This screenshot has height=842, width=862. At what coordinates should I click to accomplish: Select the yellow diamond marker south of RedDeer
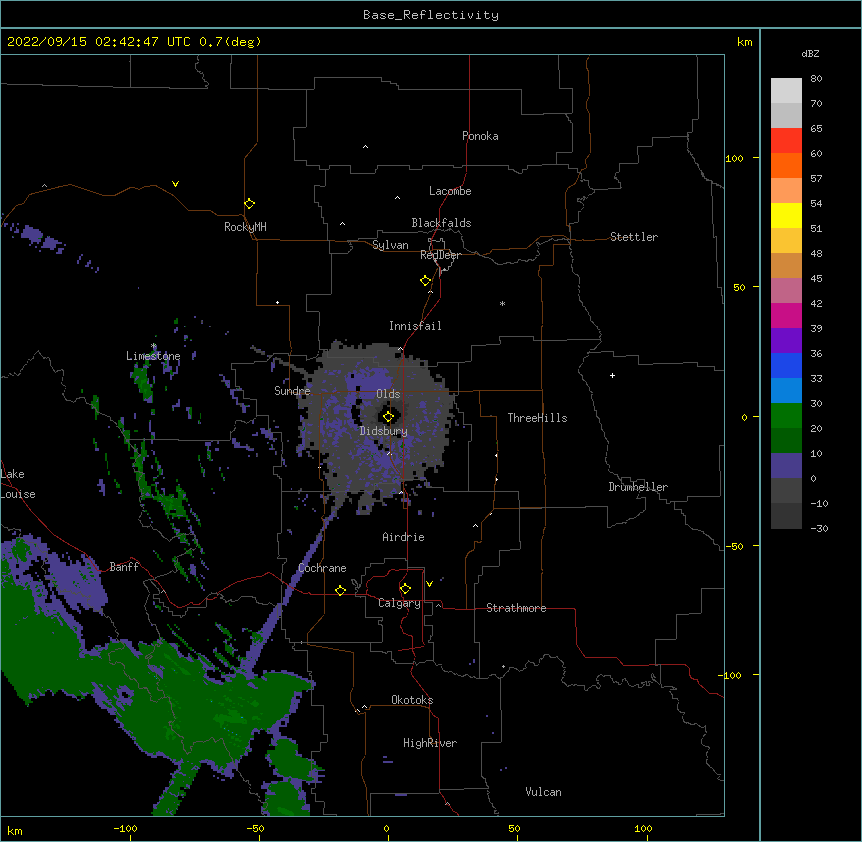point(425,281)
